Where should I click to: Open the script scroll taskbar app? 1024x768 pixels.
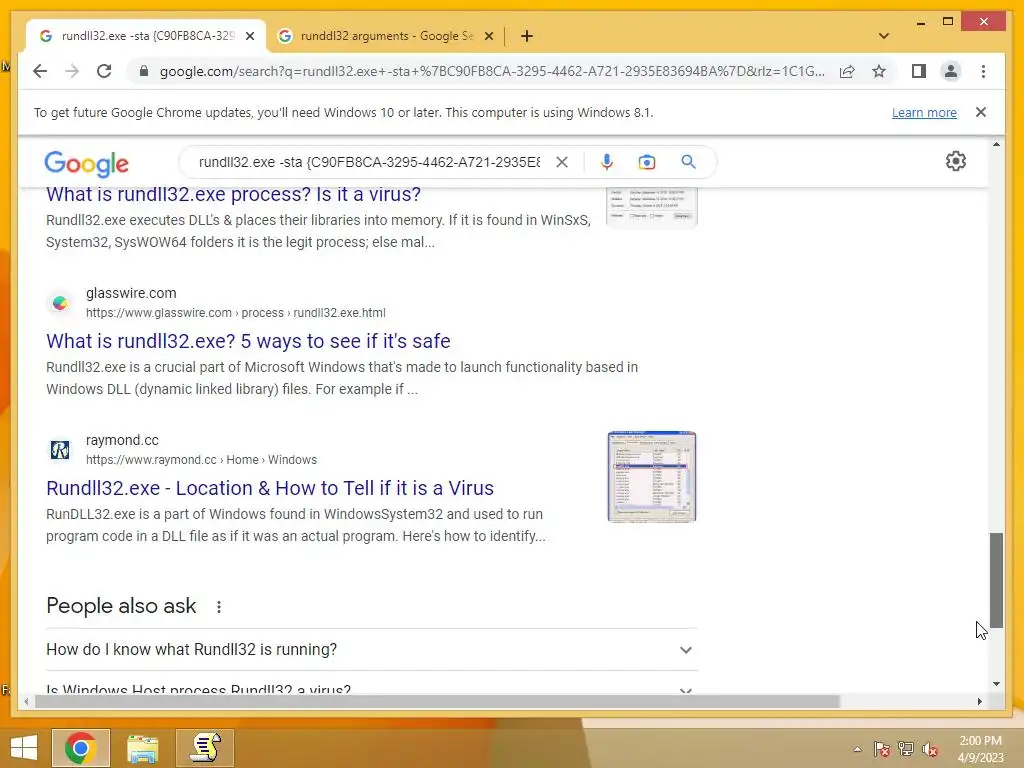click(205, 748)
